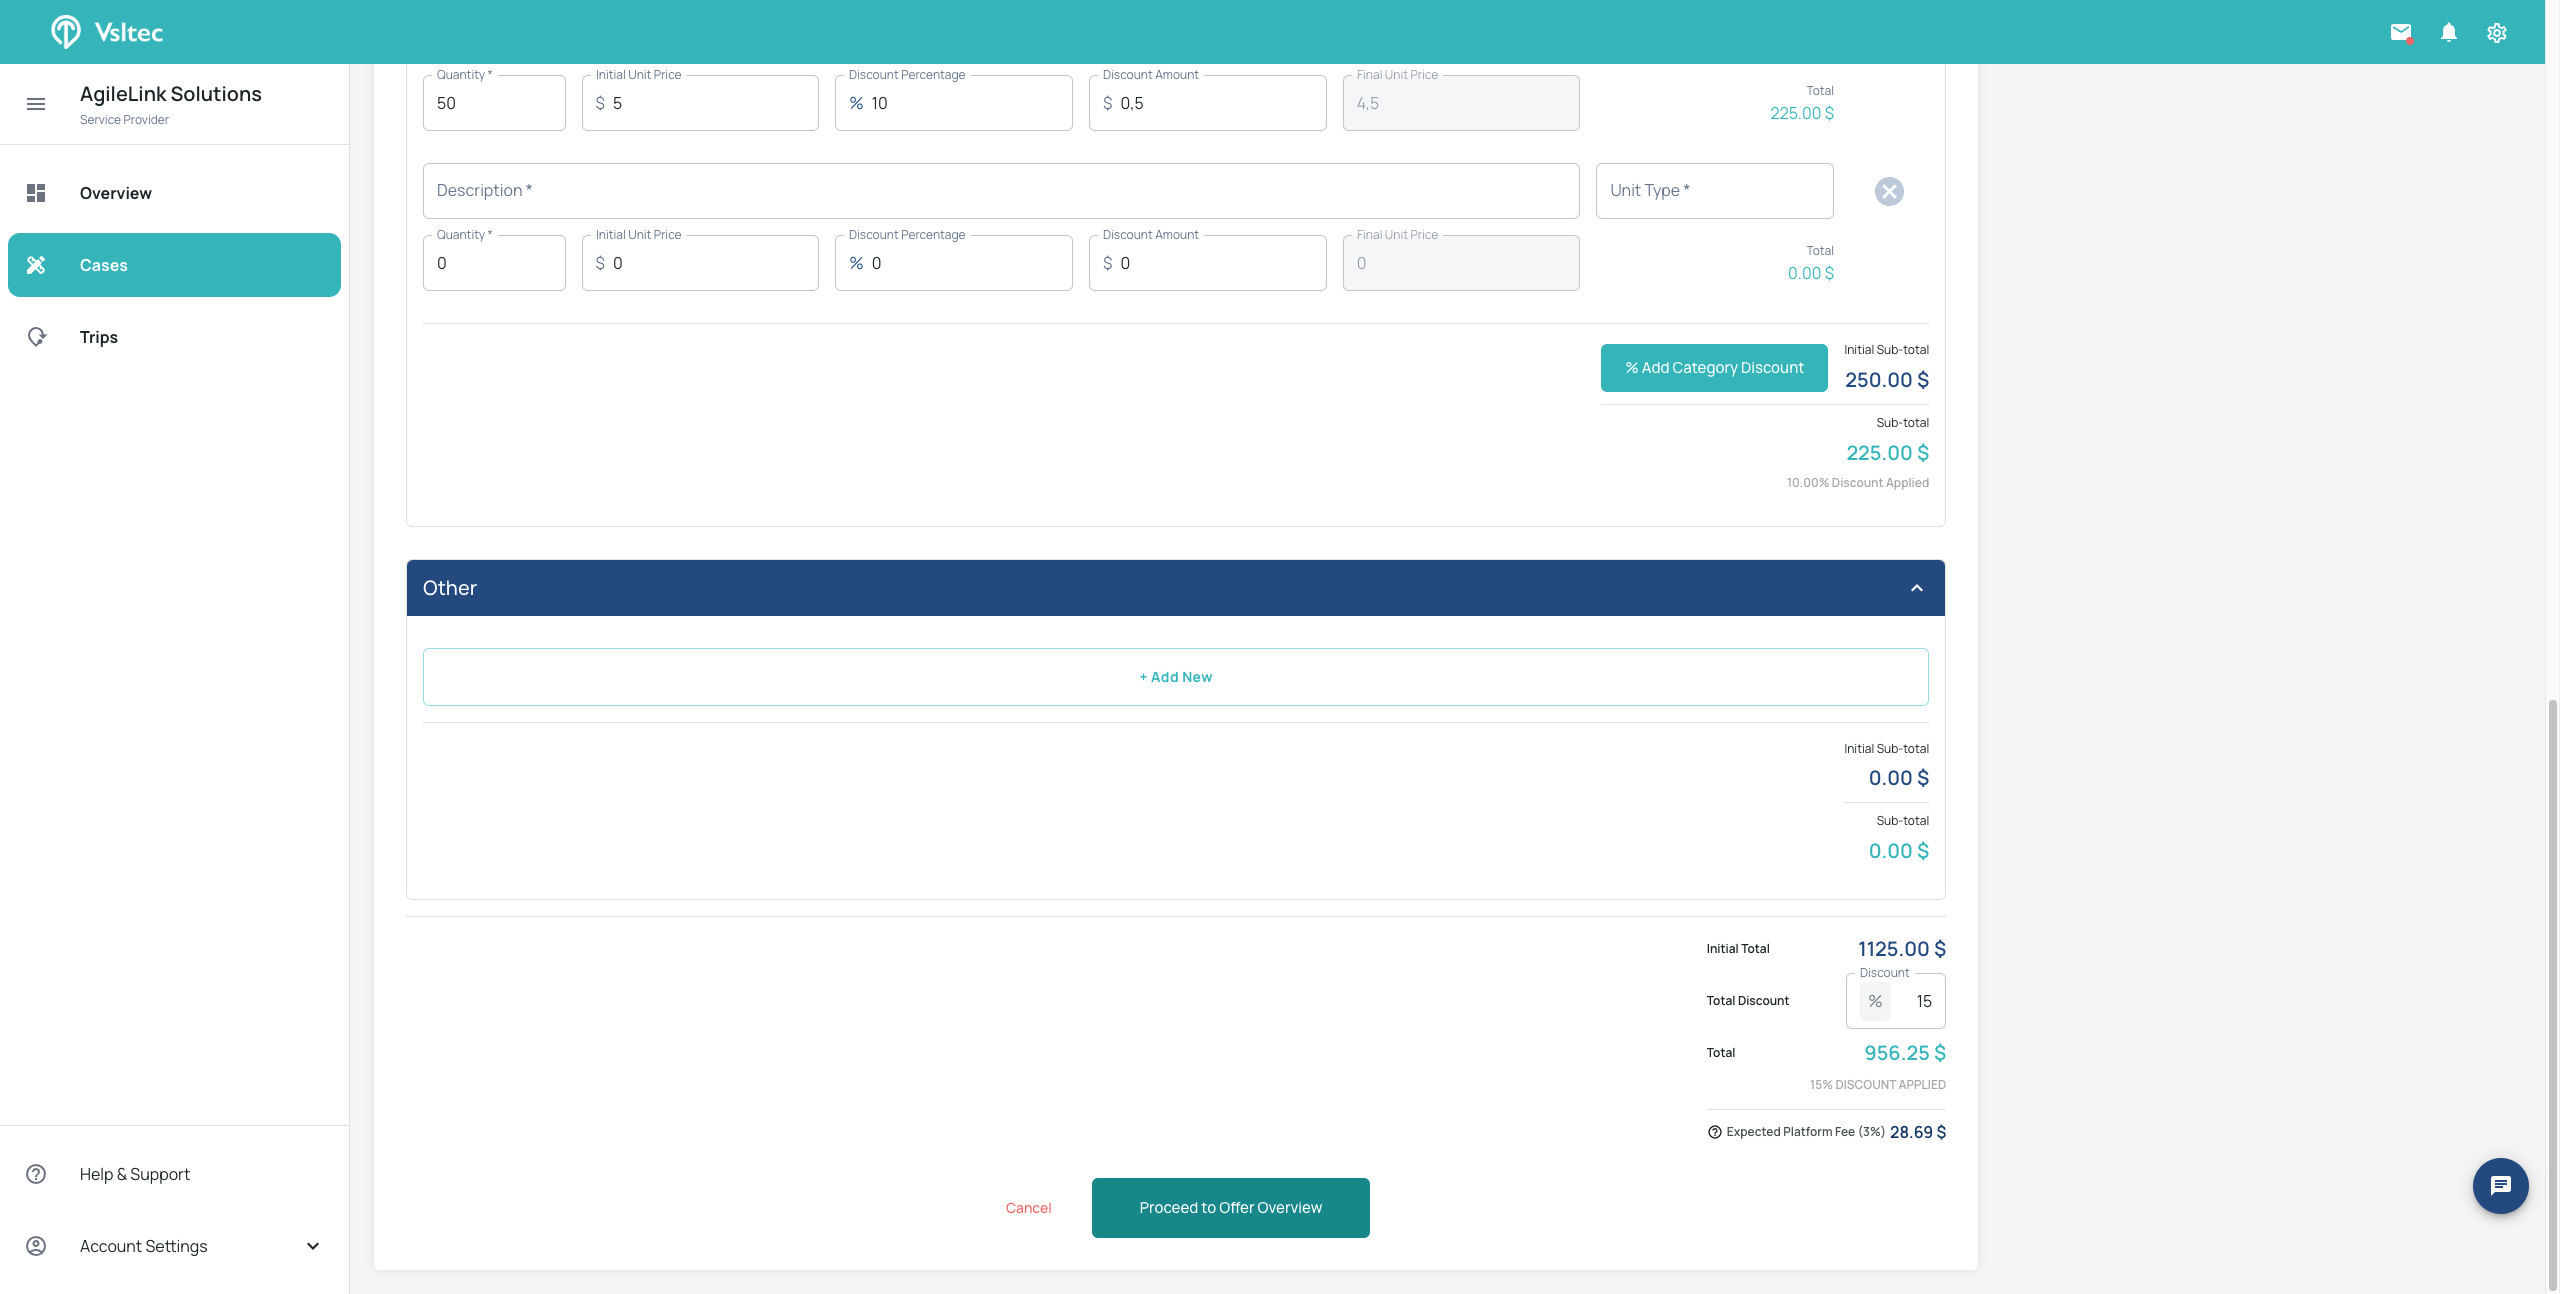Proceed to Offer Overview
This screenshot has height=1294, width=2560.
[1230, 1208]
